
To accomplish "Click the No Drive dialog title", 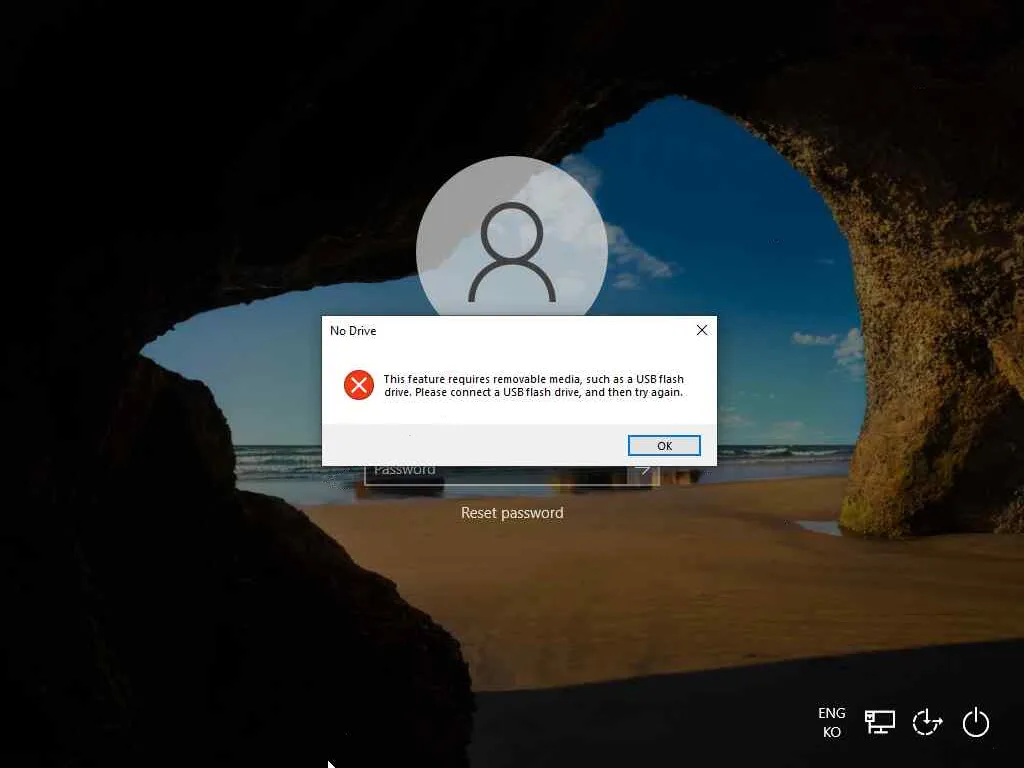I will point(353,331).
